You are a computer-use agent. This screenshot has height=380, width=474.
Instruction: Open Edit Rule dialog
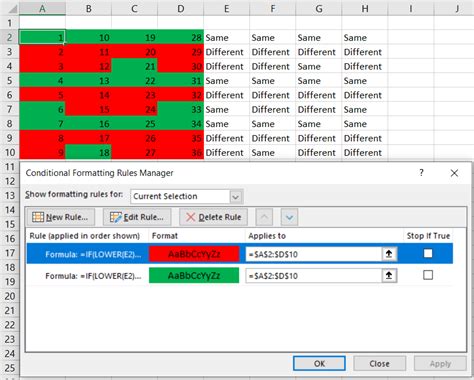137,217
